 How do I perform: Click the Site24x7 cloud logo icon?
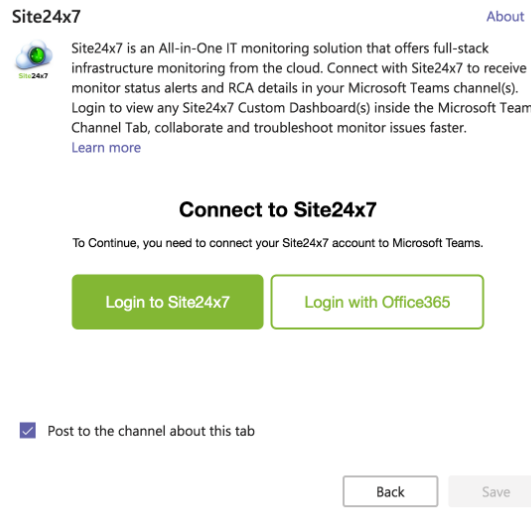(34, 59)
